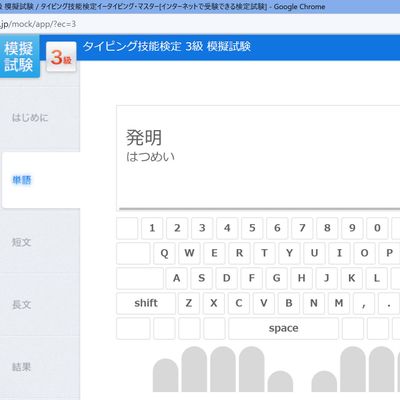
Task: Click the タイピング技能検定 3級 模擬試験 header title
Action: click(167, 46)
